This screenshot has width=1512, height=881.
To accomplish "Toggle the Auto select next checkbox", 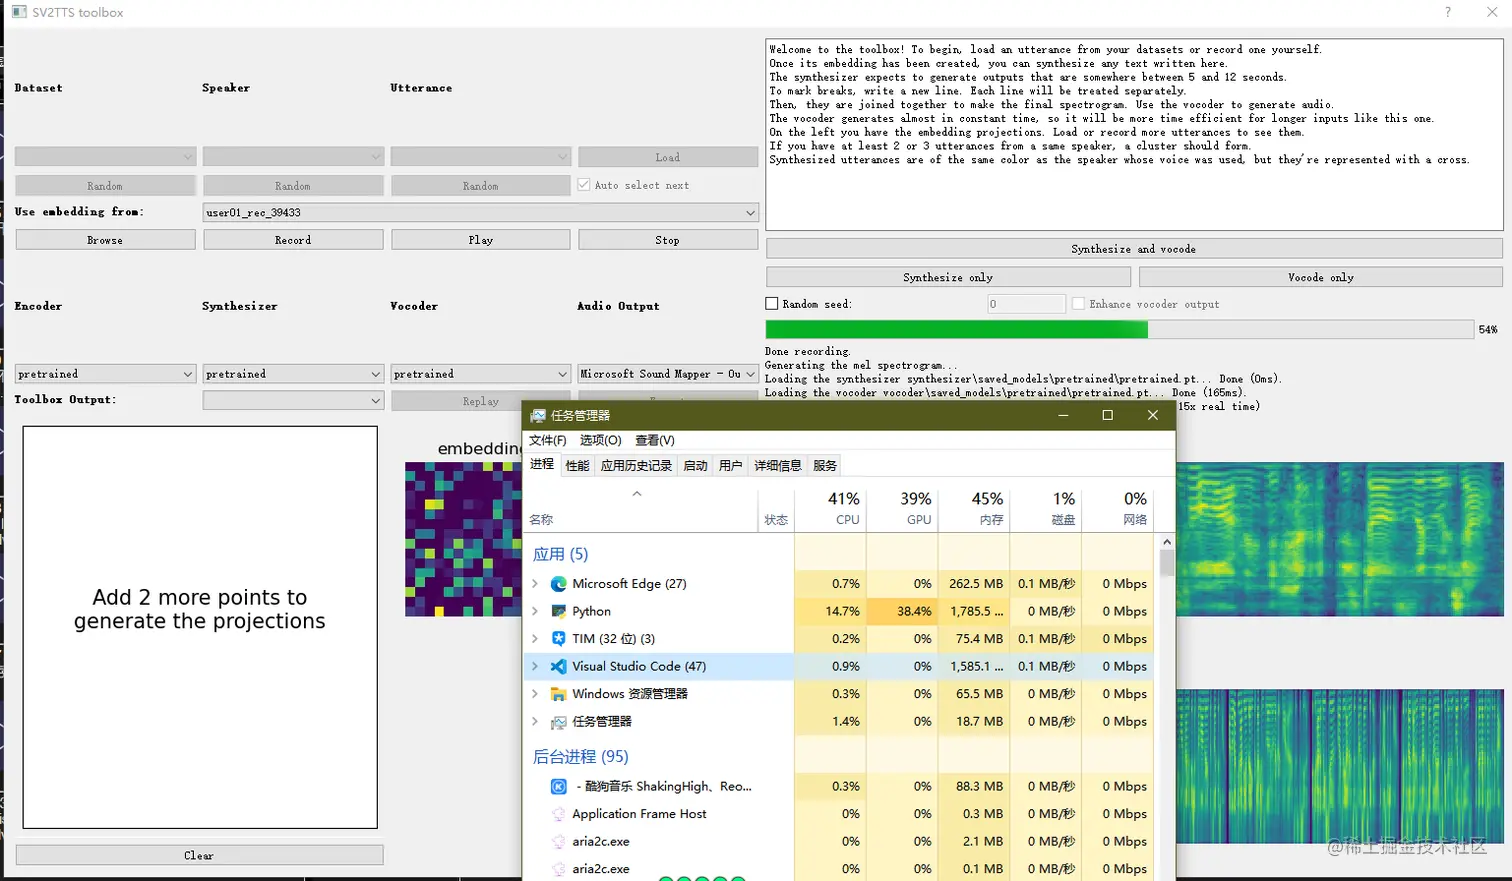I will click(584, 185).
